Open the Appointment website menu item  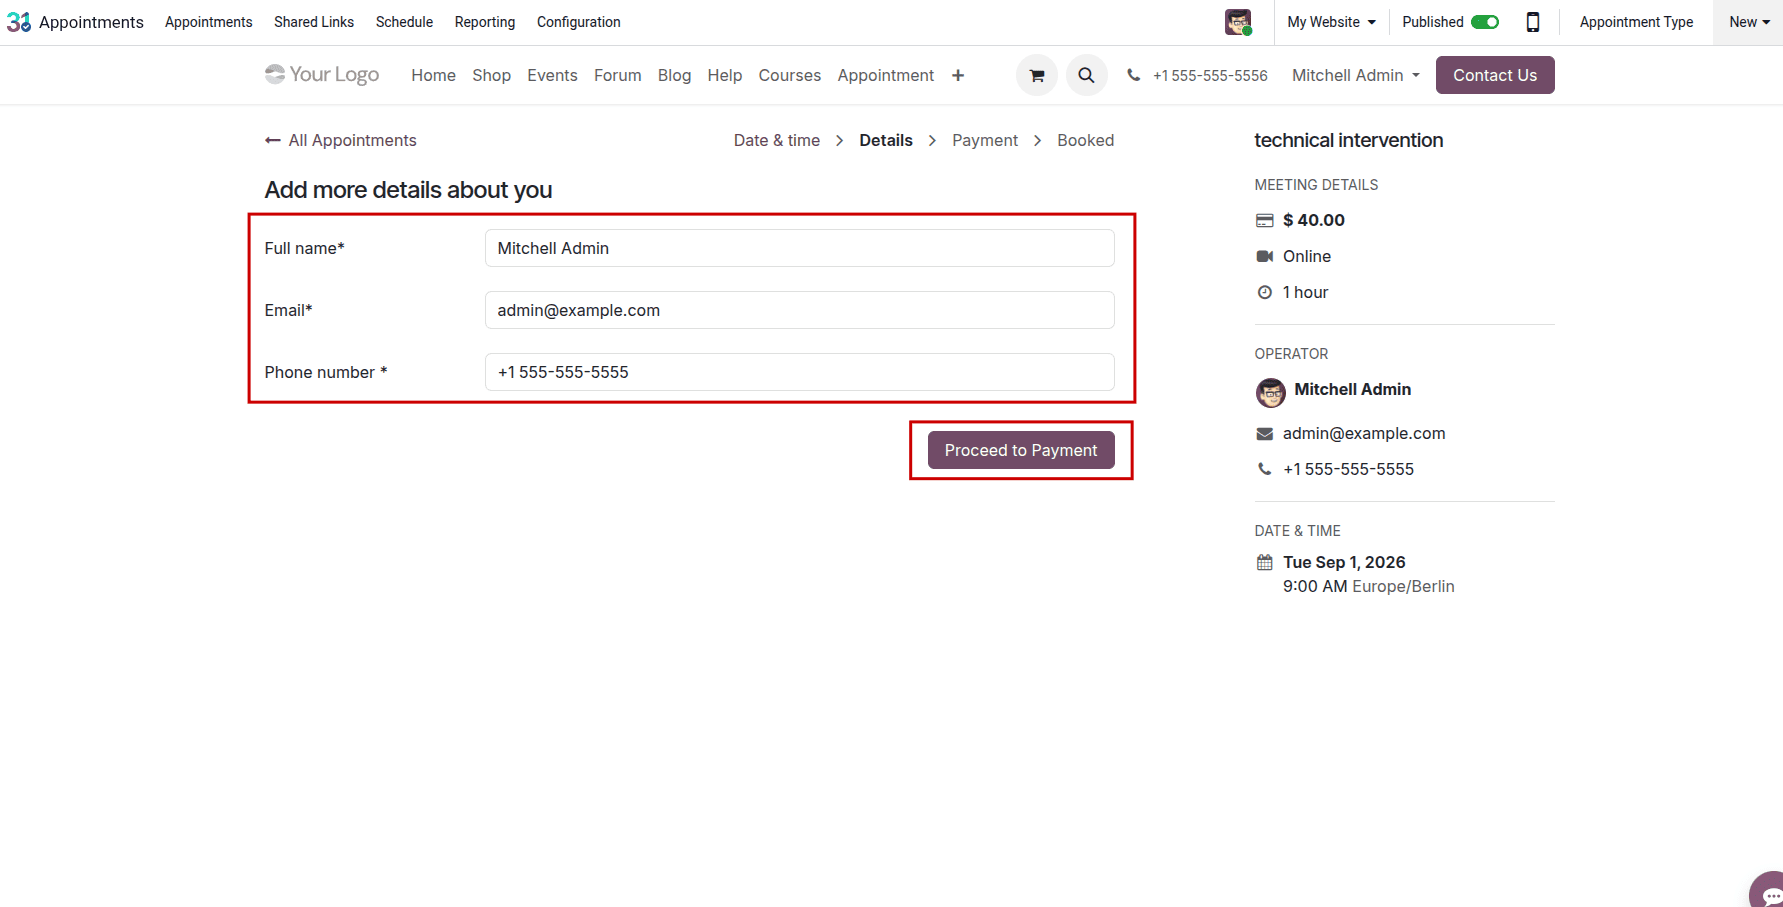point(885,75)
